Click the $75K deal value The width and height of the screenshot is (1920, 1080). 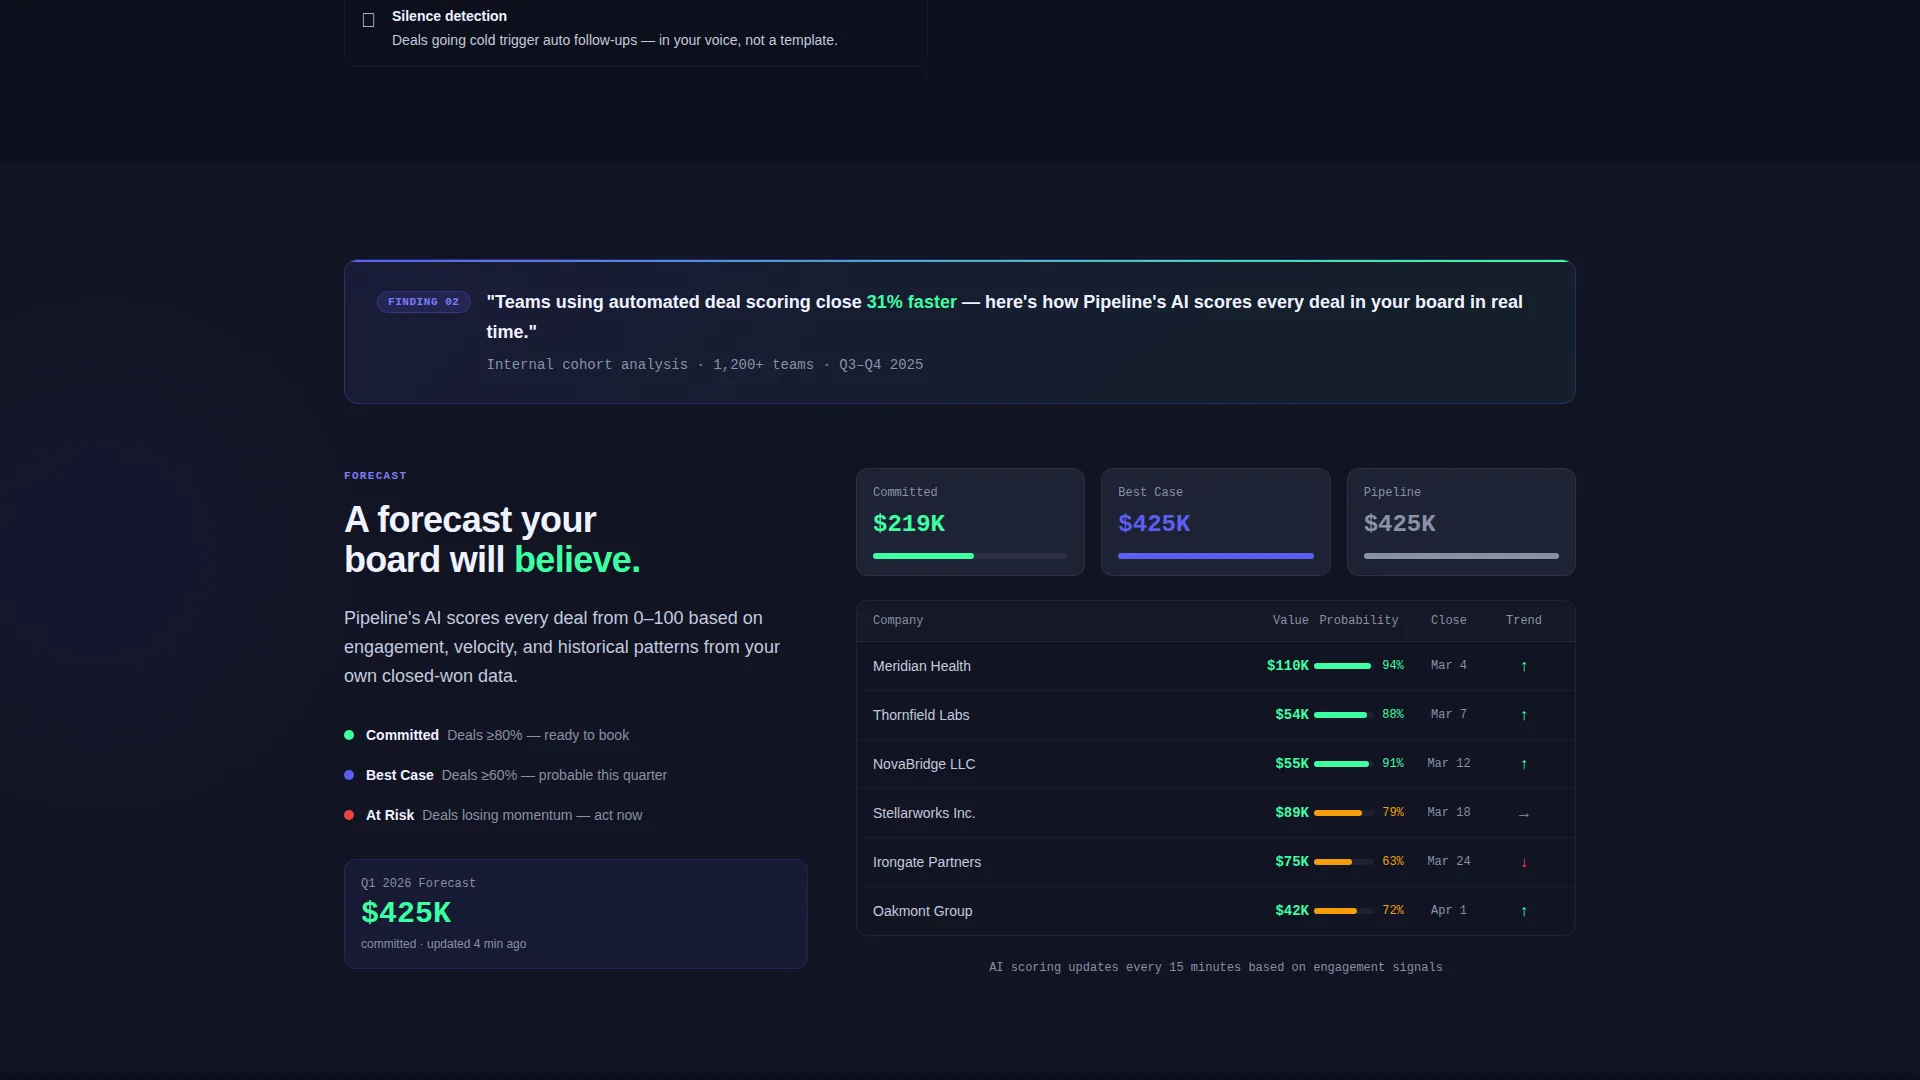click(1292, 862)
